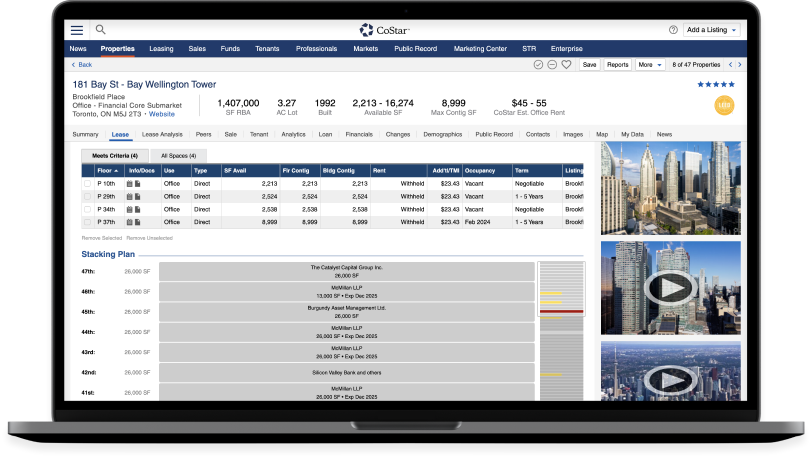
Task: Open the hamburger main menu
Action: 77,30
